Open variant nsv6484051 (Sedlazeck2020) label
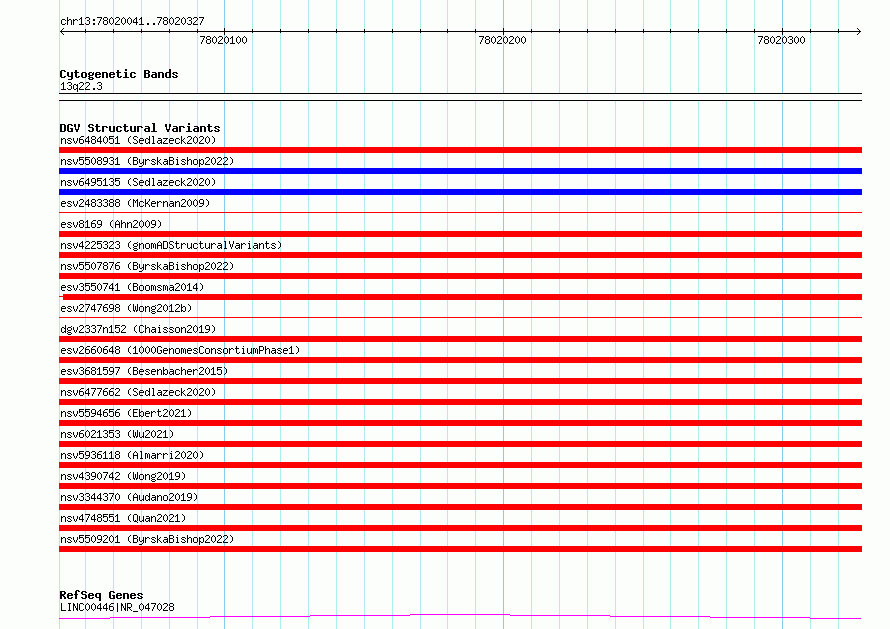 pos(138,140)
